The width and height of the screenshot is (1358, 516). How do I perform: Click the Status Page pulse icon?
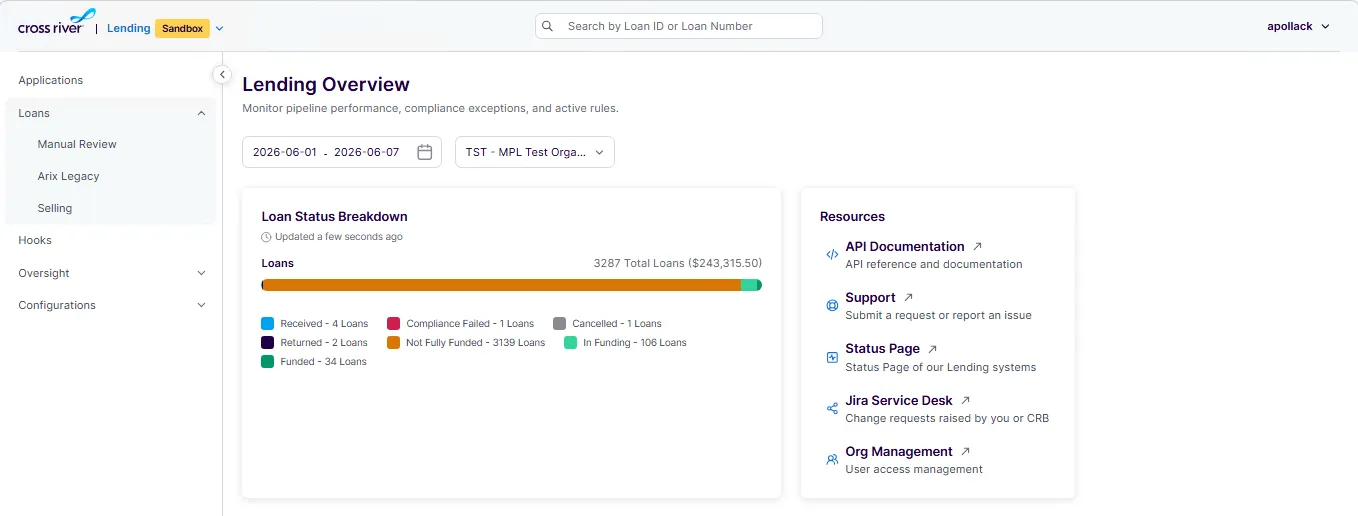click(832, 357)
